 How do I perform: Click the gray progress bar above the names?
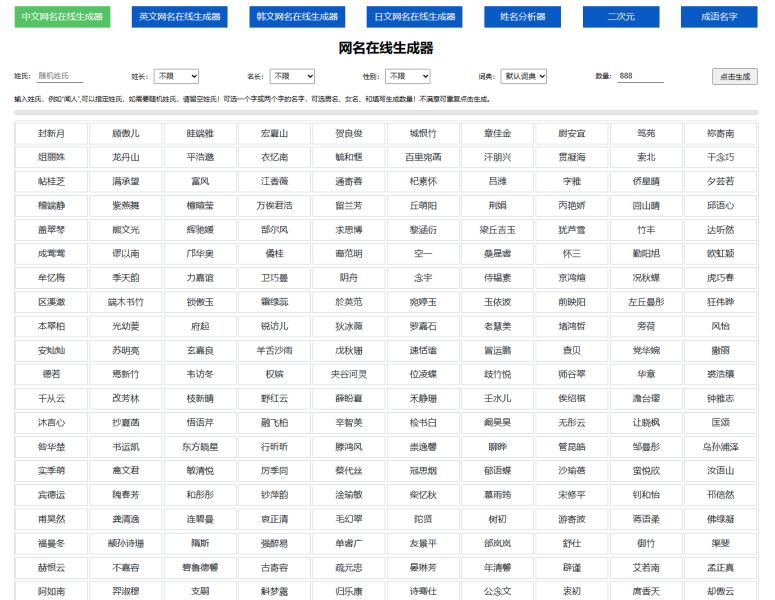pos(386,113)
